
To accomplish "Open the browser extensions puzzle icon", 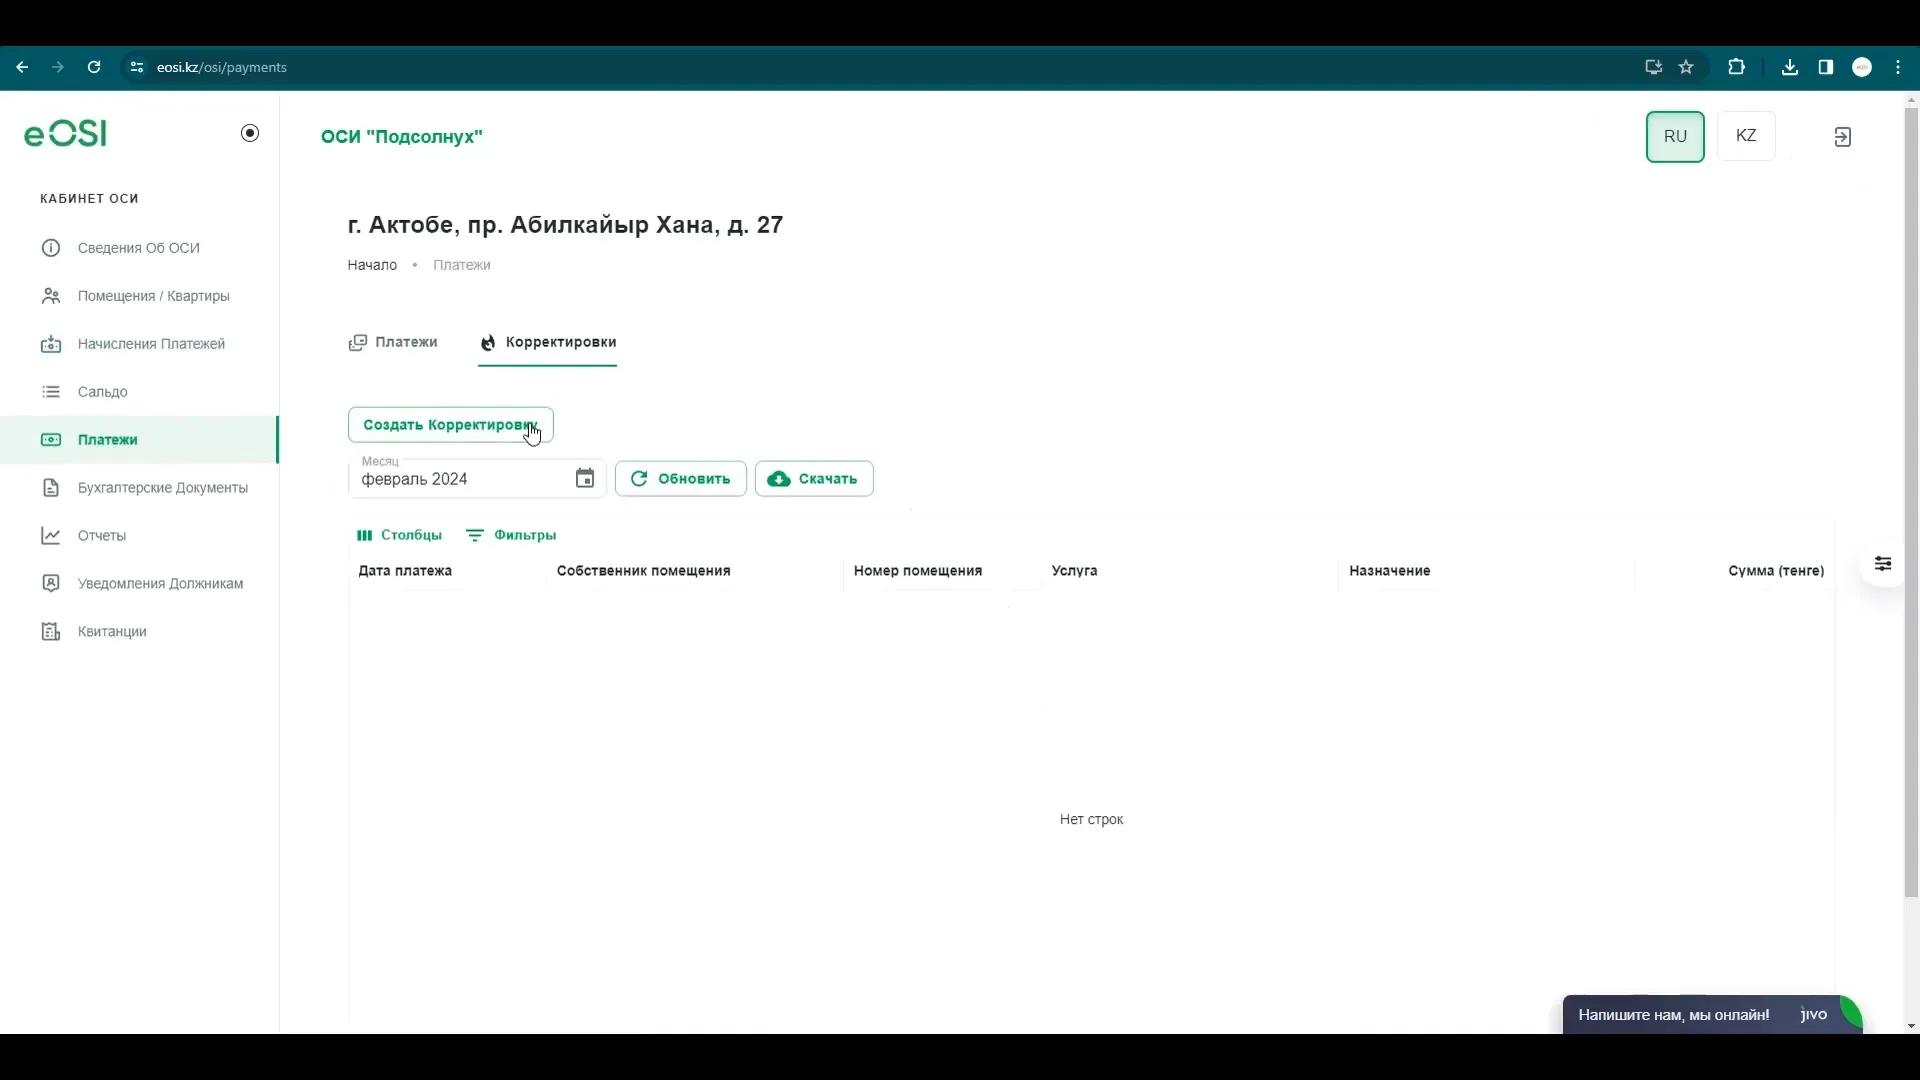I will pyautogui.click(x=1736, y=67).
